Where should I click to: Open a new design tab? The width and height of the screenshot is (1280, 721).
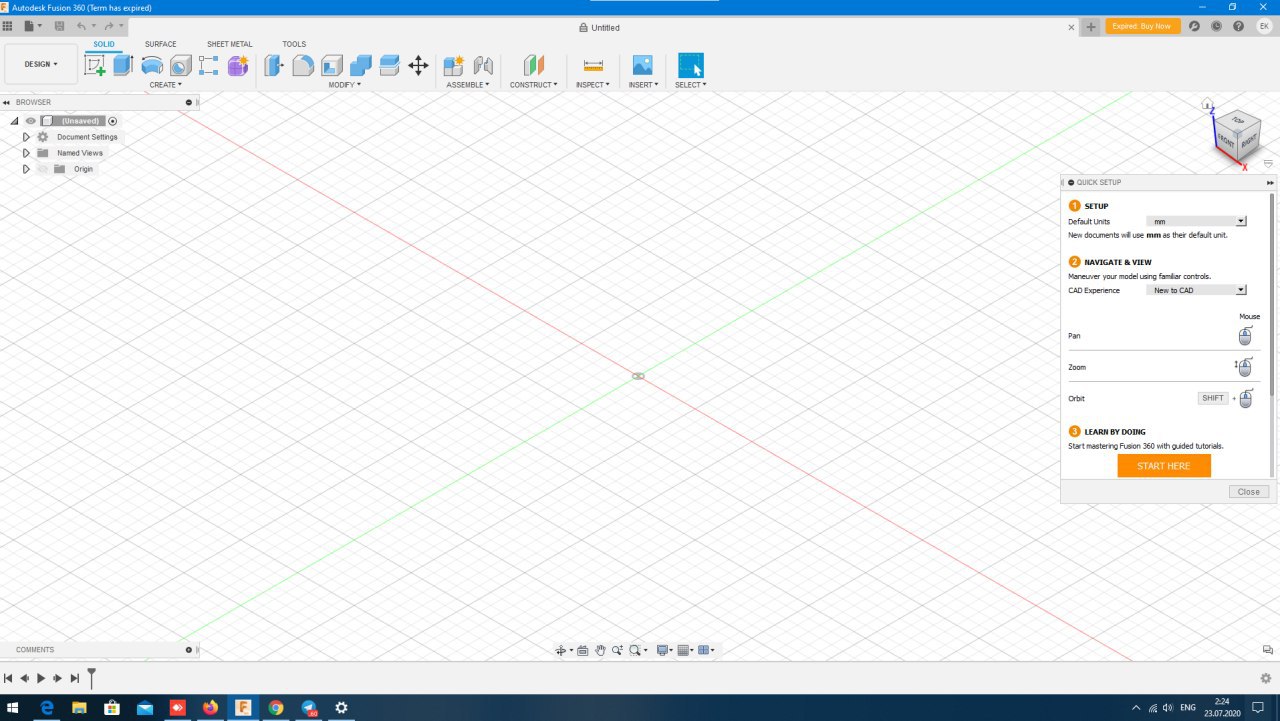(1091, 27)
